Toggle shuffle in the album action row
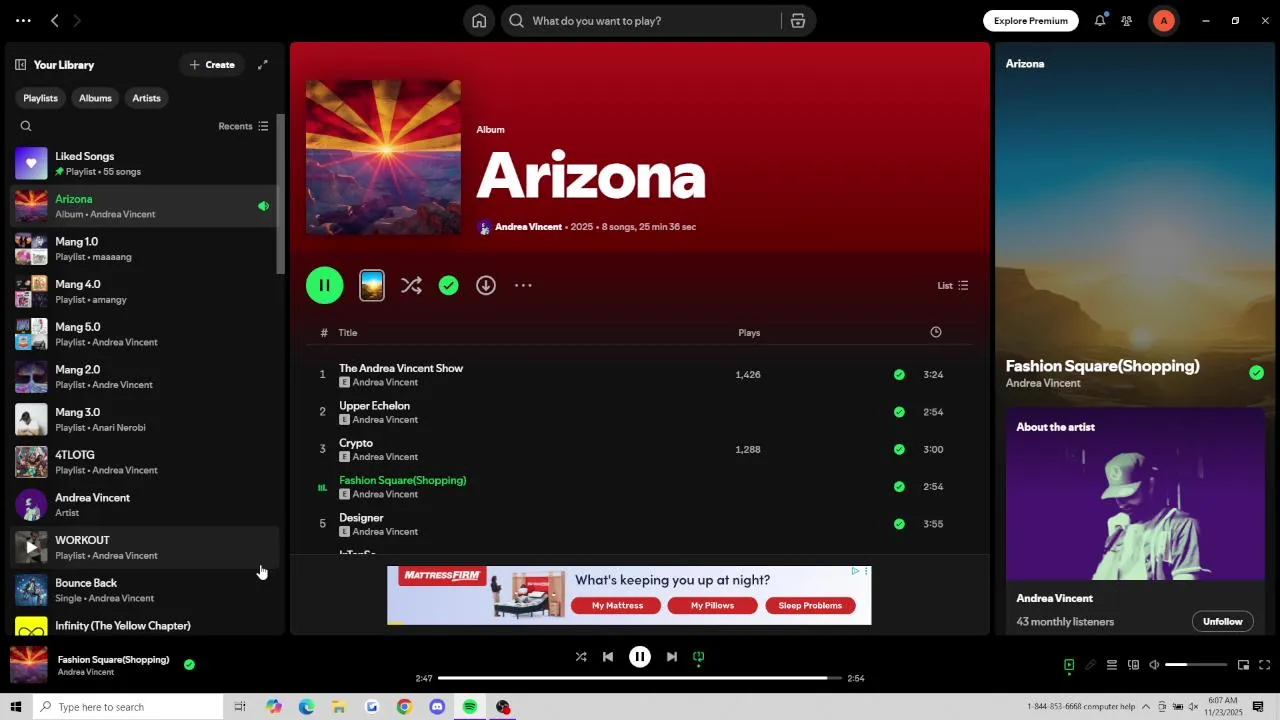This screenshot has height=720, width=1280. tap(411, 285)
